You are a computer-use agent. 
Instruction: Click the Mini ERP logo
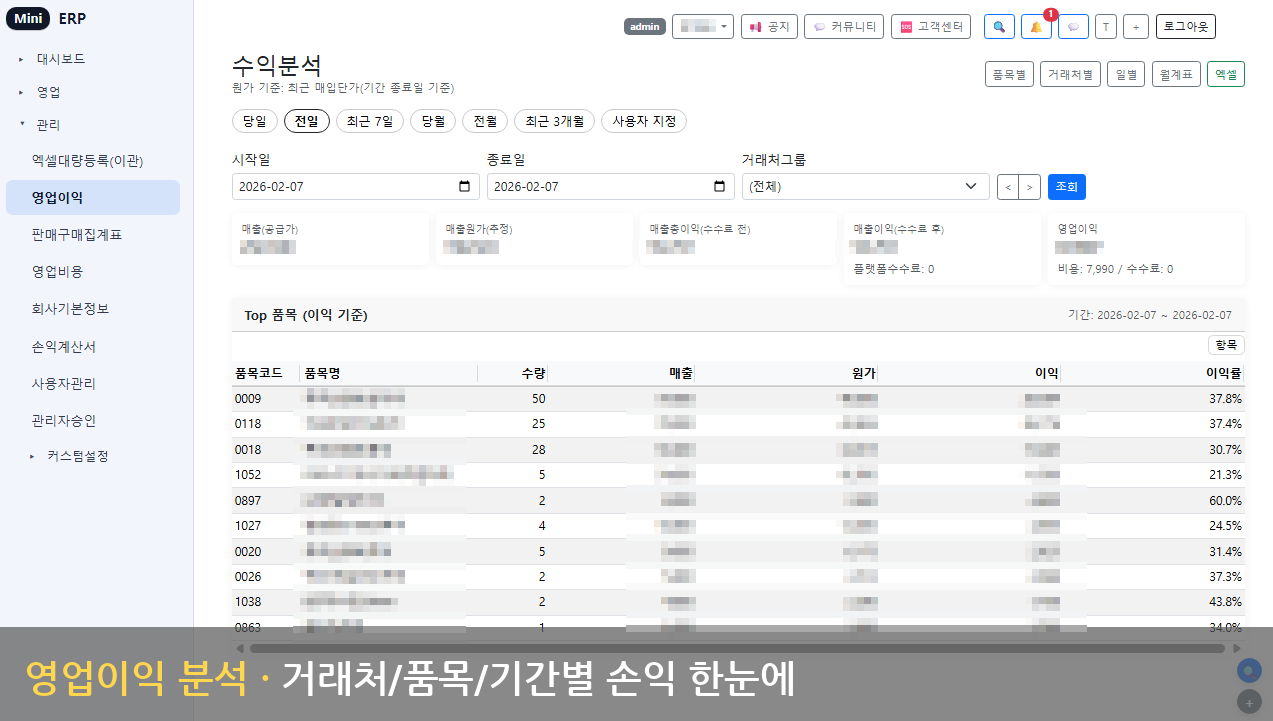(x=46, y=19)
